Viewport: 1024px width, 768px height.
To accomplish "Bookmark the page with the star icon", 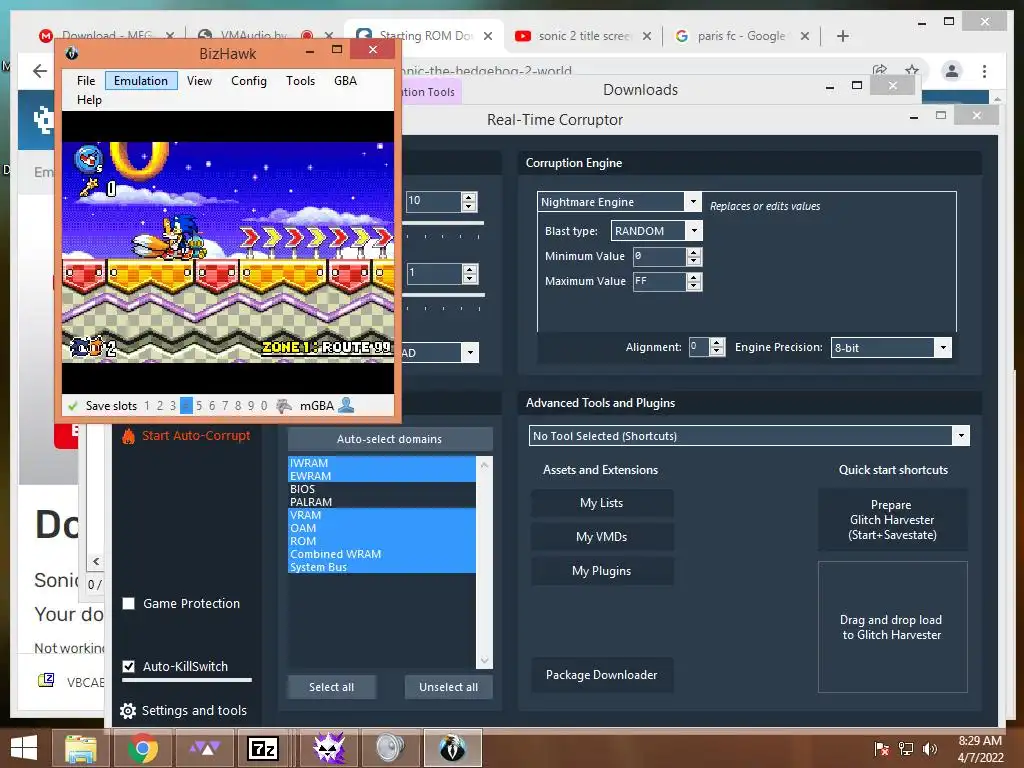I will (x=912, y=69).
